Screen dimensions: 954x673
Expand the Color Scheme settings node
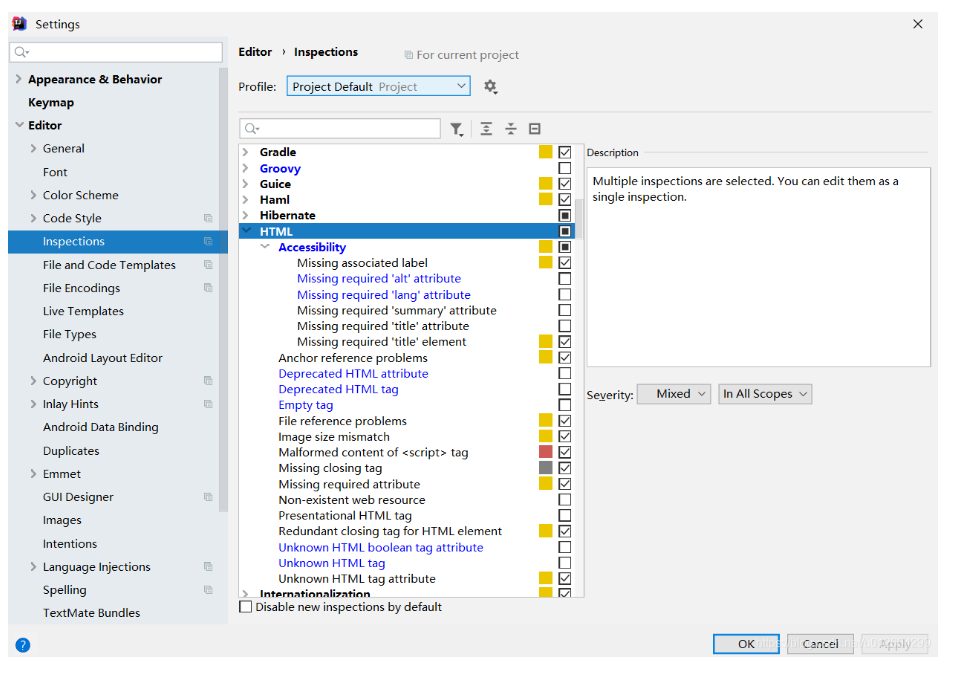pyautogui.click(x=33, y=195)
